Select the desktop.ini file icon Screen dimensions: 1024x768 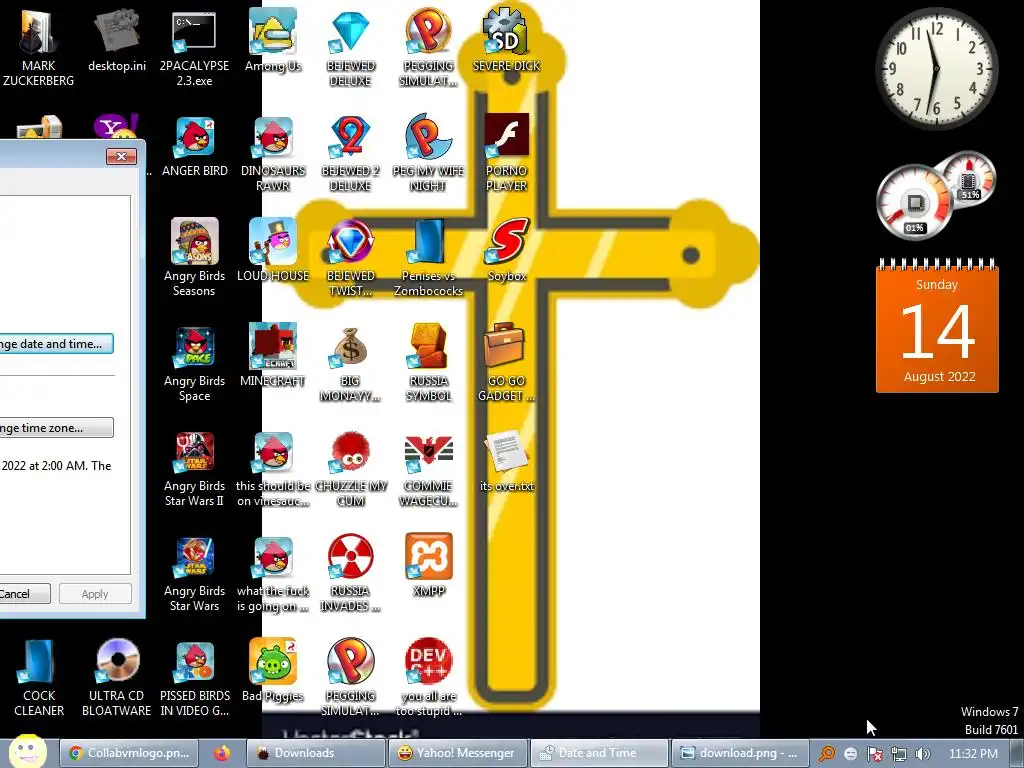[x=116, y=40]
